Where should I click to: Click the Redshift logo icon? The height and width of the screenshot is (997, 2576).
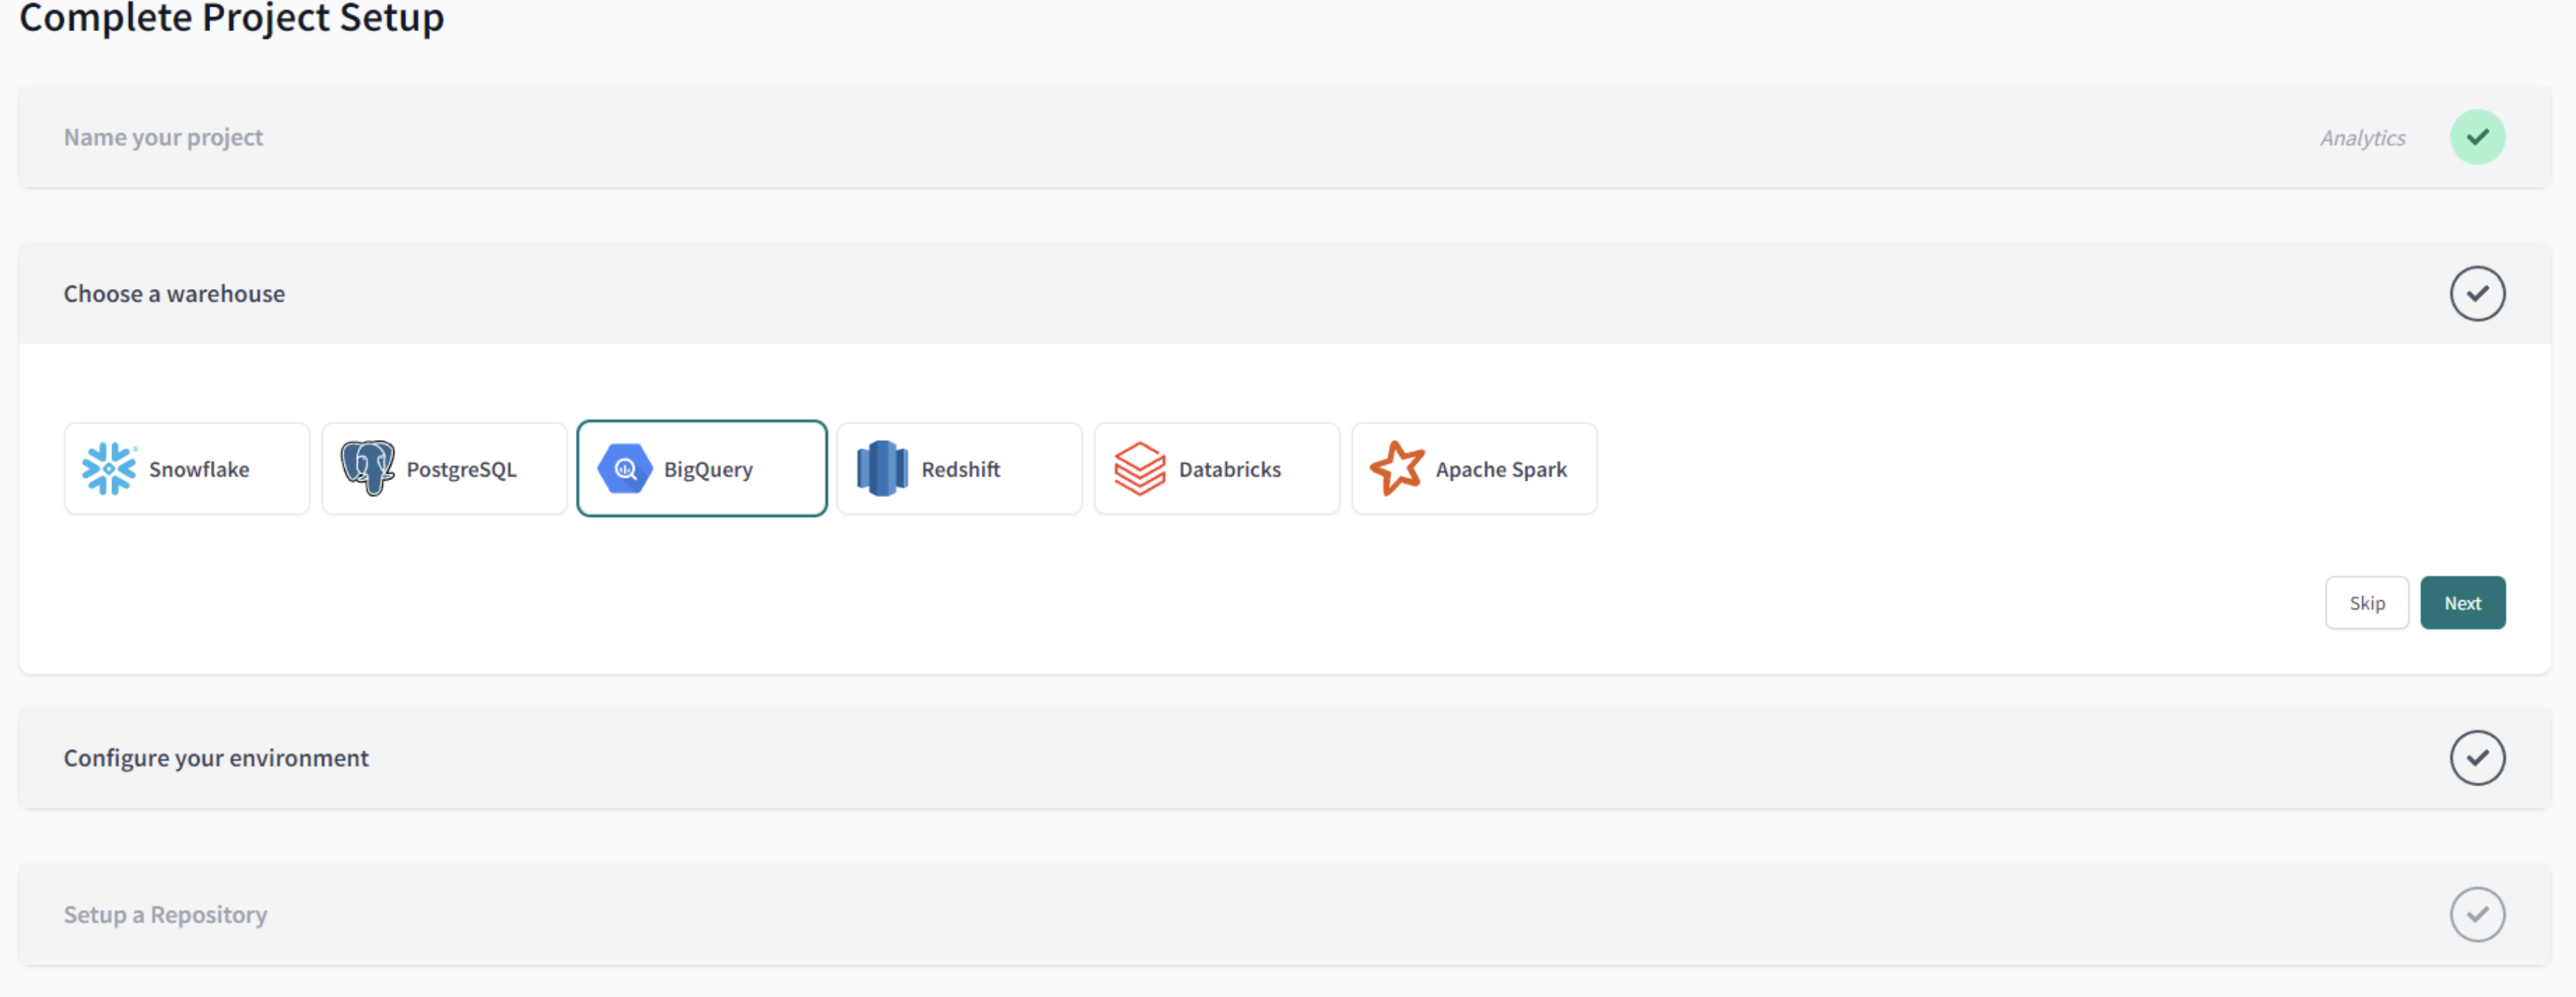[882, 468]
